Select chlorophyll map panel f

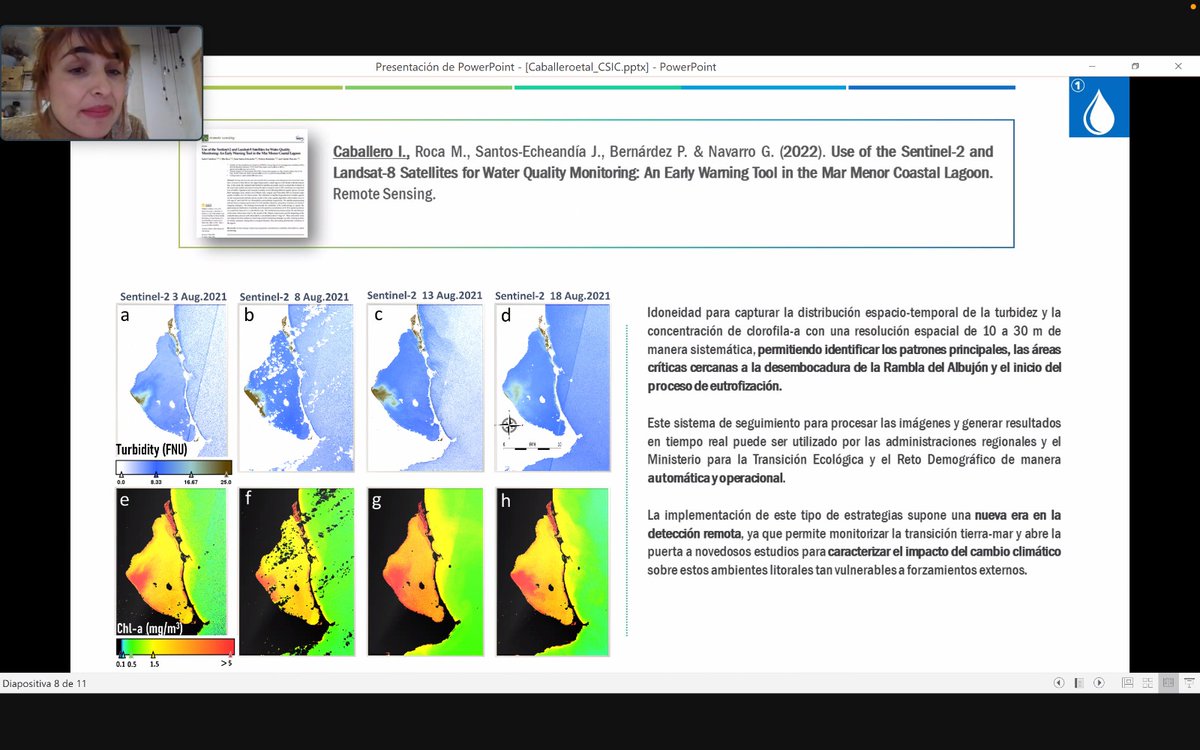[297, 571]
